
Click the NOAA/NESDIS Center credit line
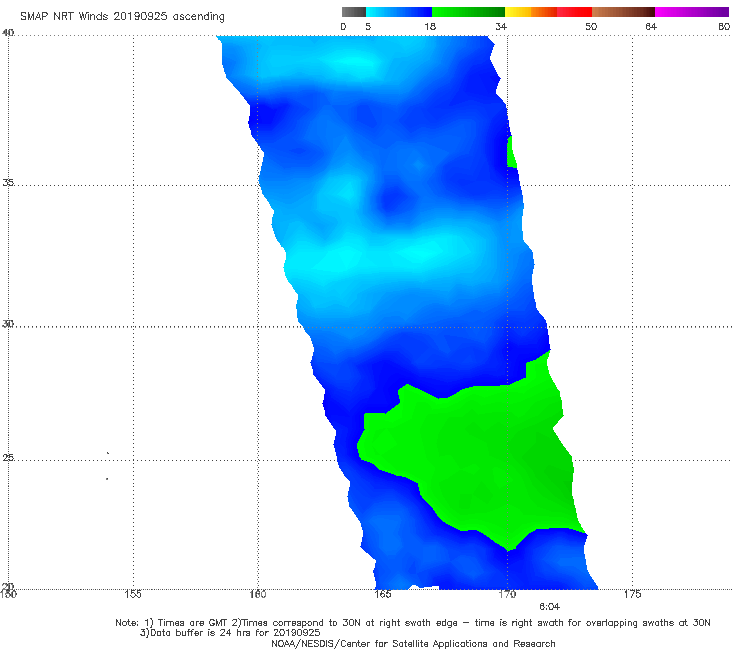[413, 643]
